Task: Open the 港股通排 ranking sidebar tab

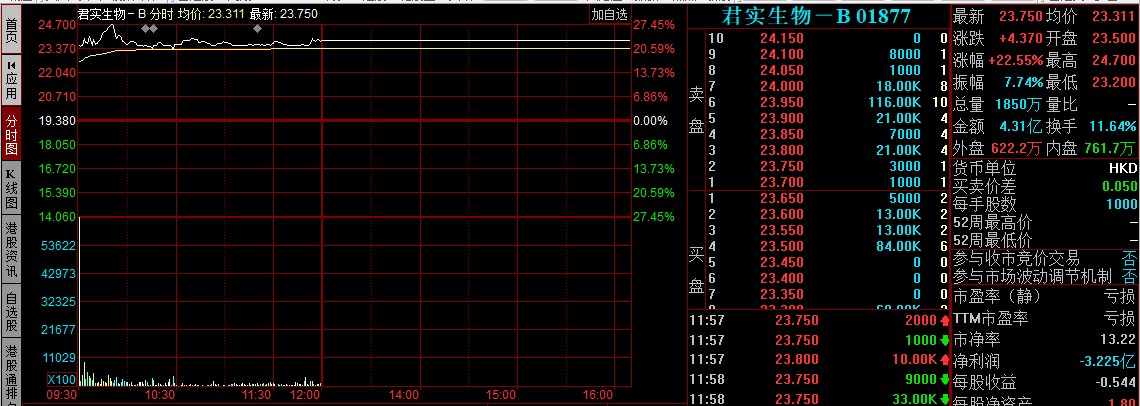Action: click(11, 372)
